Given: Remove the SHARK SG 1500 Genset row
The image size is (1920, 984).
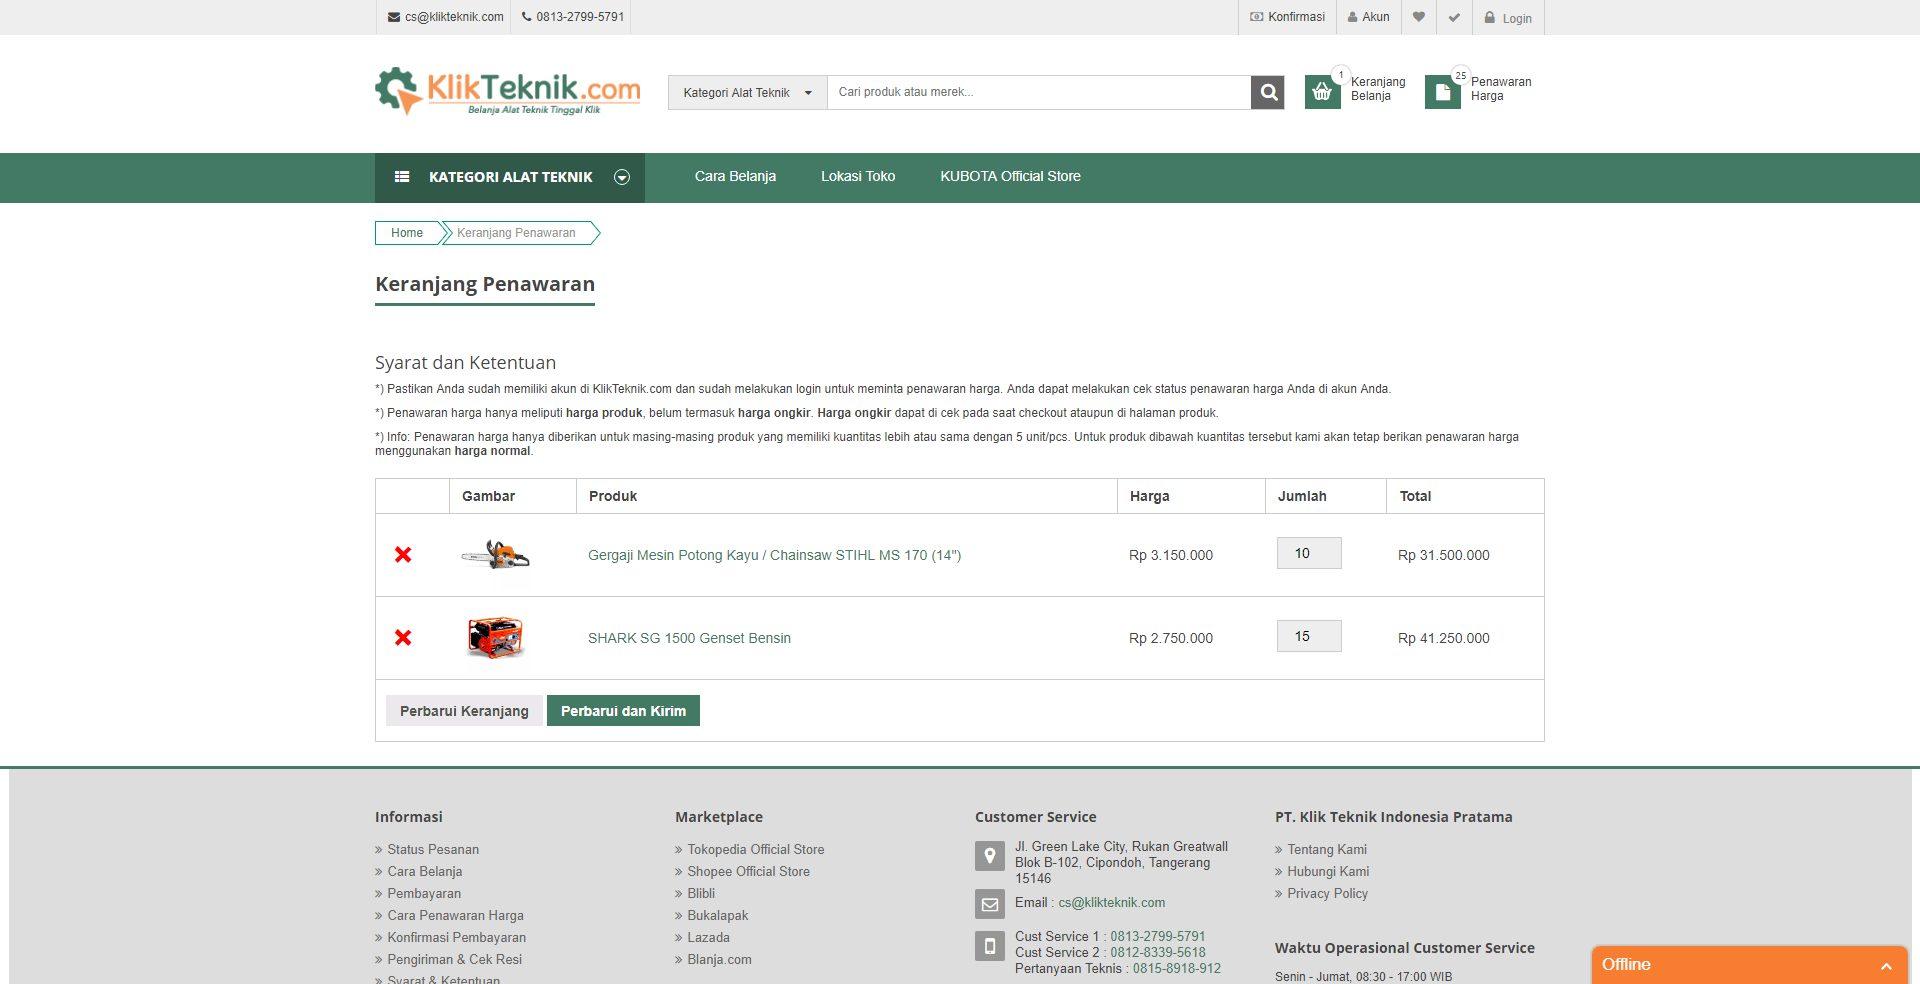Looking at the screenshot, I should [x=403, y=637].
